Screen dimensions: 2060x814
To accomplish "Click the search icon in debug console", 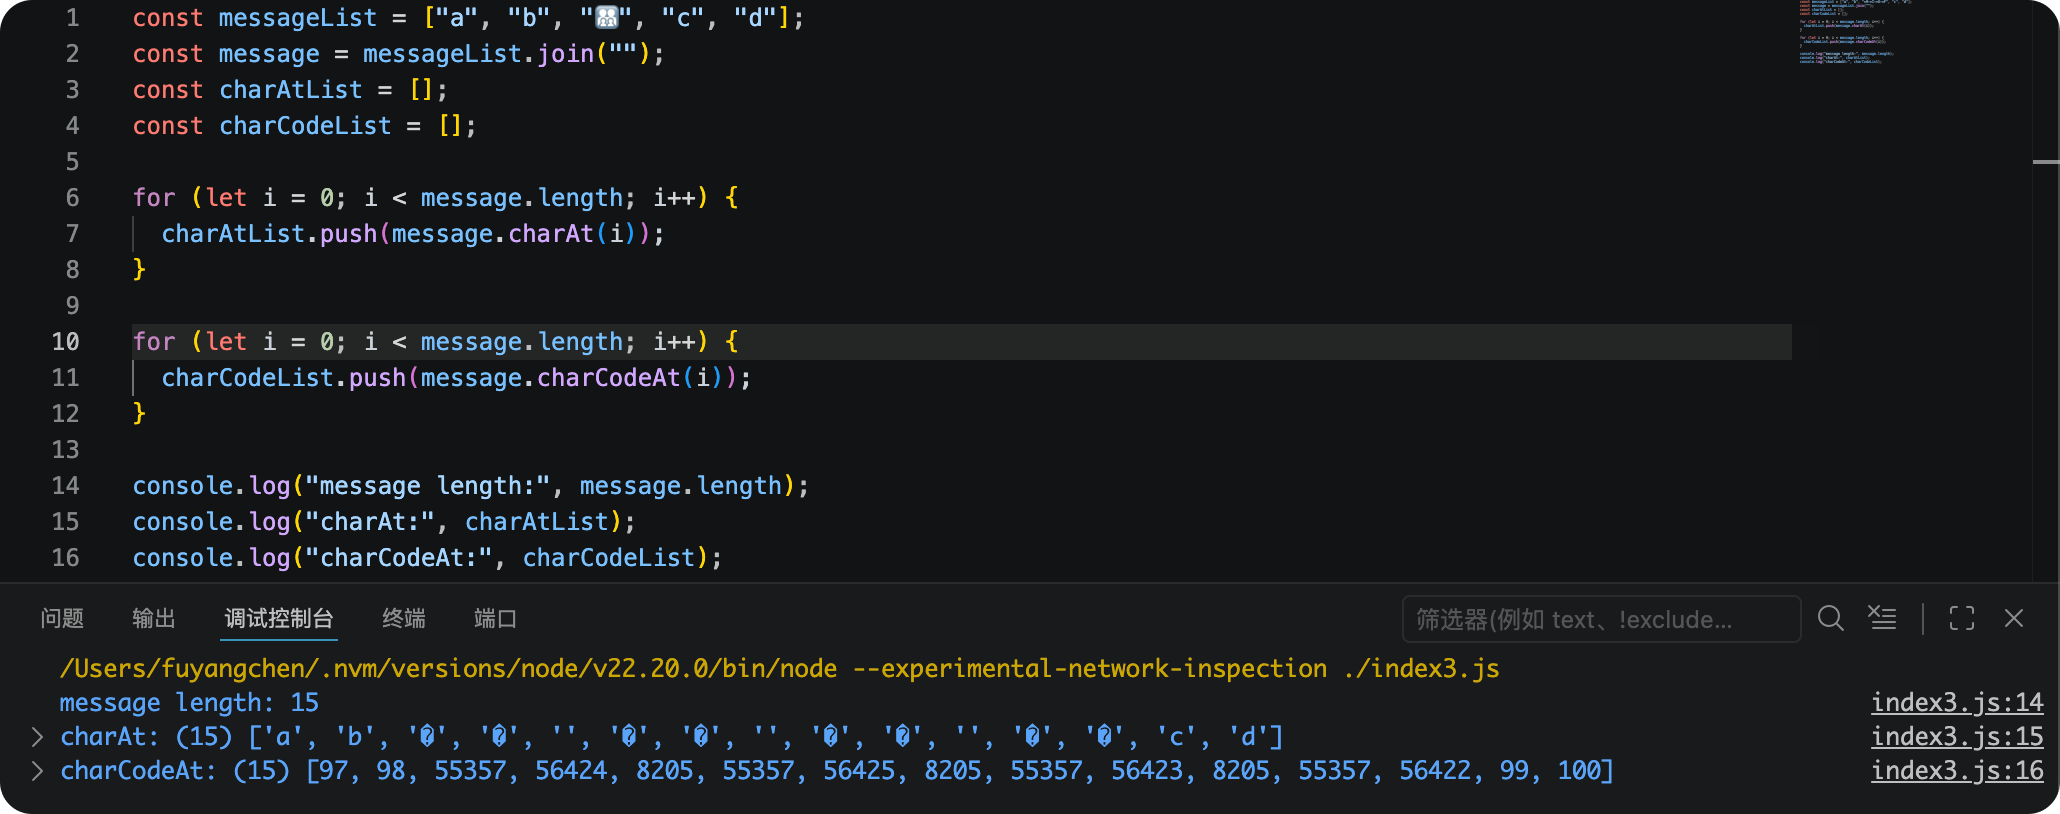I will click(1830, 619).
